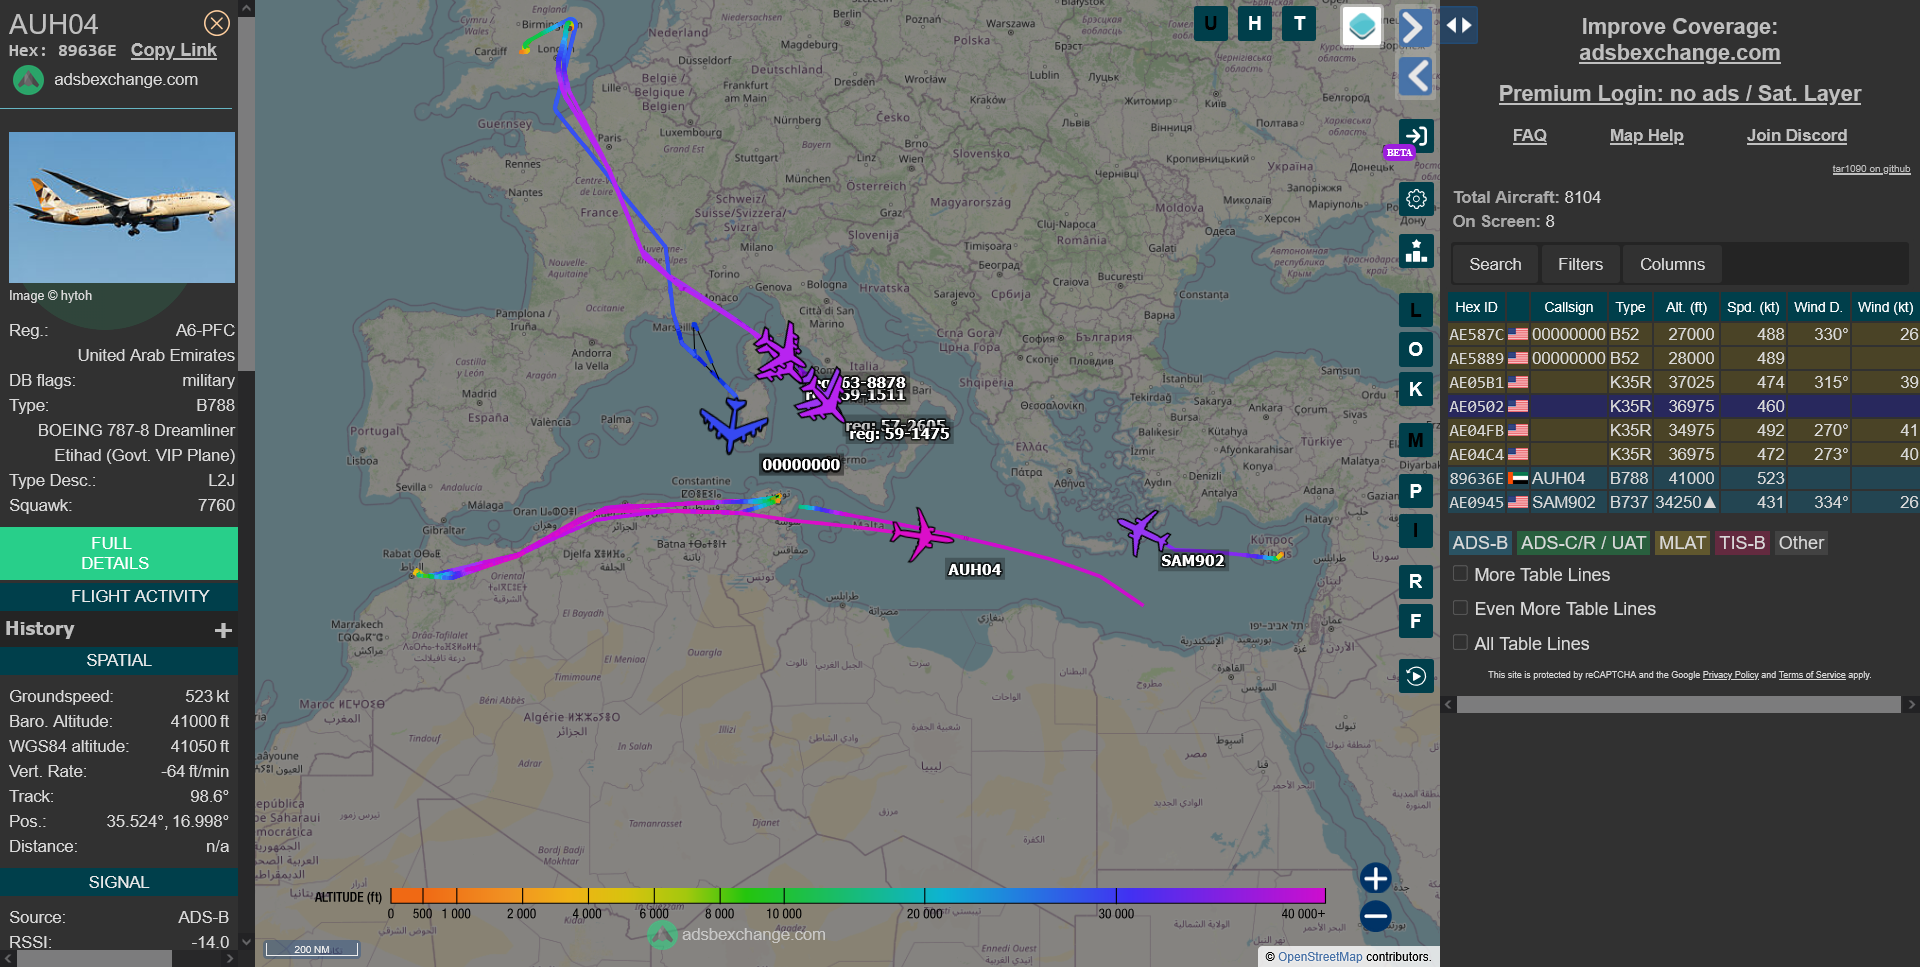
Task: Expand History with the plus icon
Action: [223, 630]
